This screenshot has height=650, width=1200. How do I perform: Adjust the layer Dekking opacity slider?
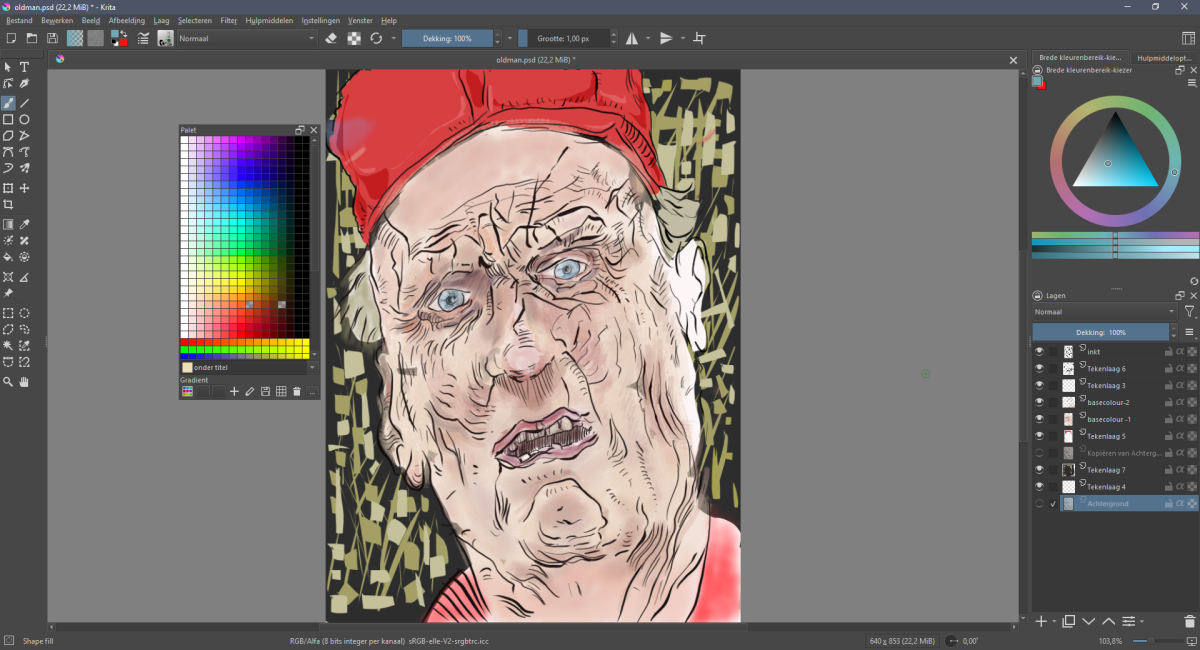pyautogui.click(x=1101, y=332)
